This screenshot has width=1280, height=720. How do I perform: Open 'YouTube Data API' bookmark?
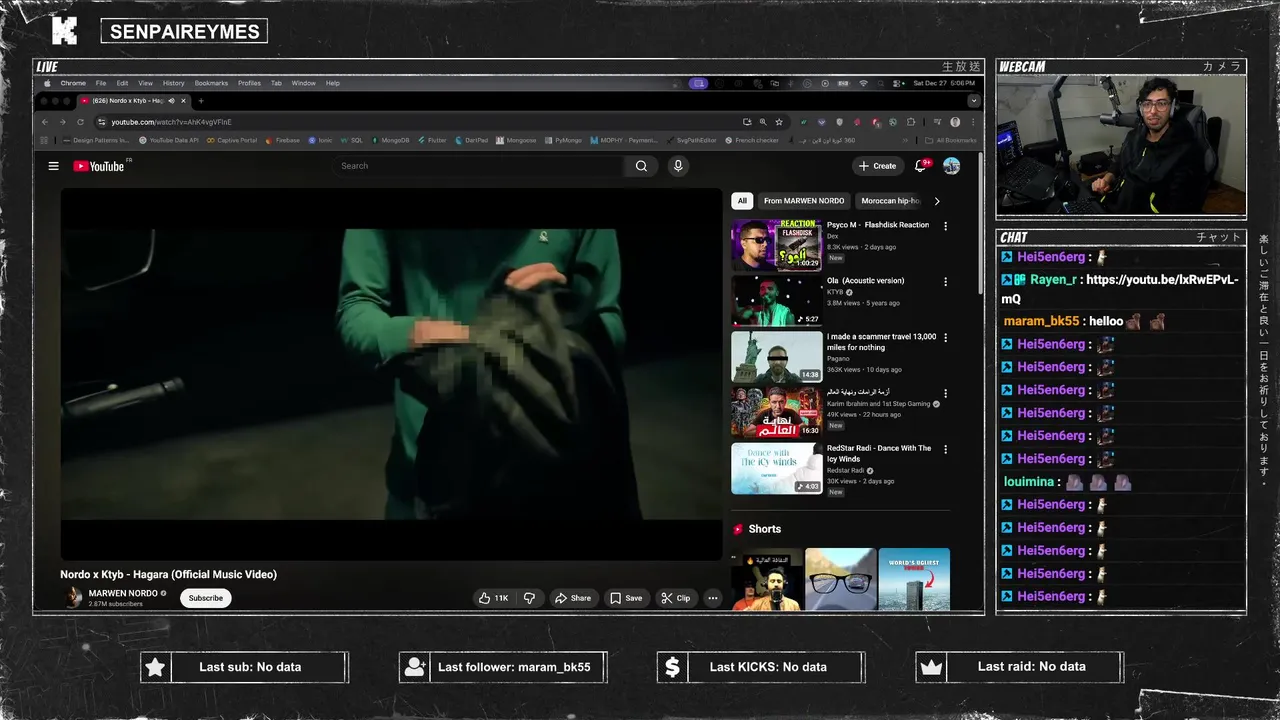click(x=169, y=140)
